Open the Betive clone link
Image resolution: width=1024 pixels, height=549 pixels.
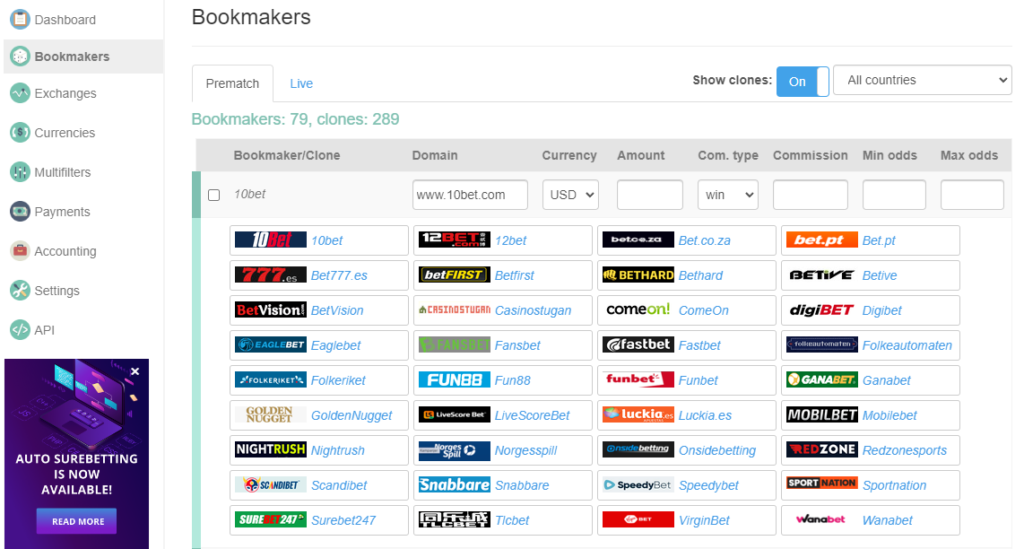click(879, 275)
